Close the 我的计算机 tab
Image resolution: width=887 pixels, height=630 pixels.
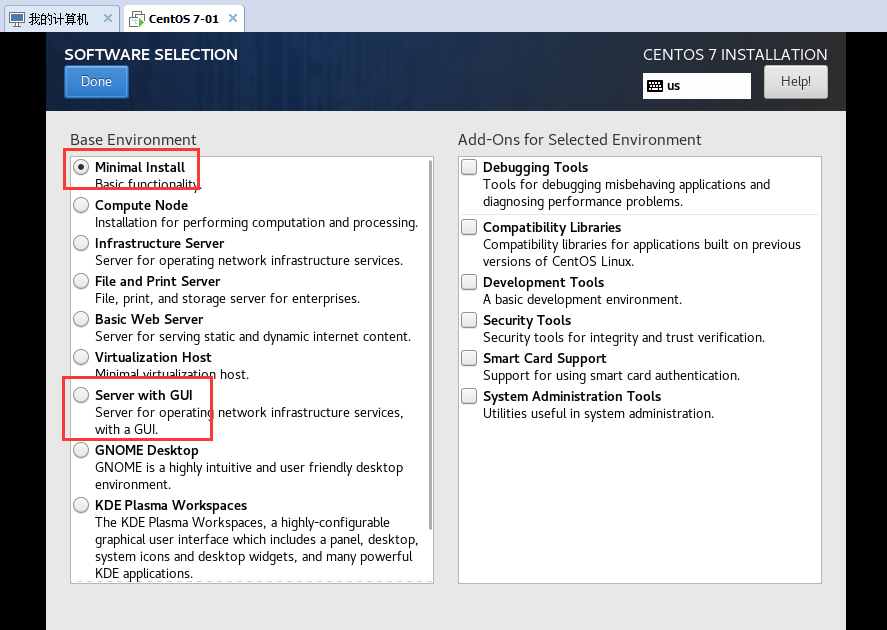click(107, 19)
